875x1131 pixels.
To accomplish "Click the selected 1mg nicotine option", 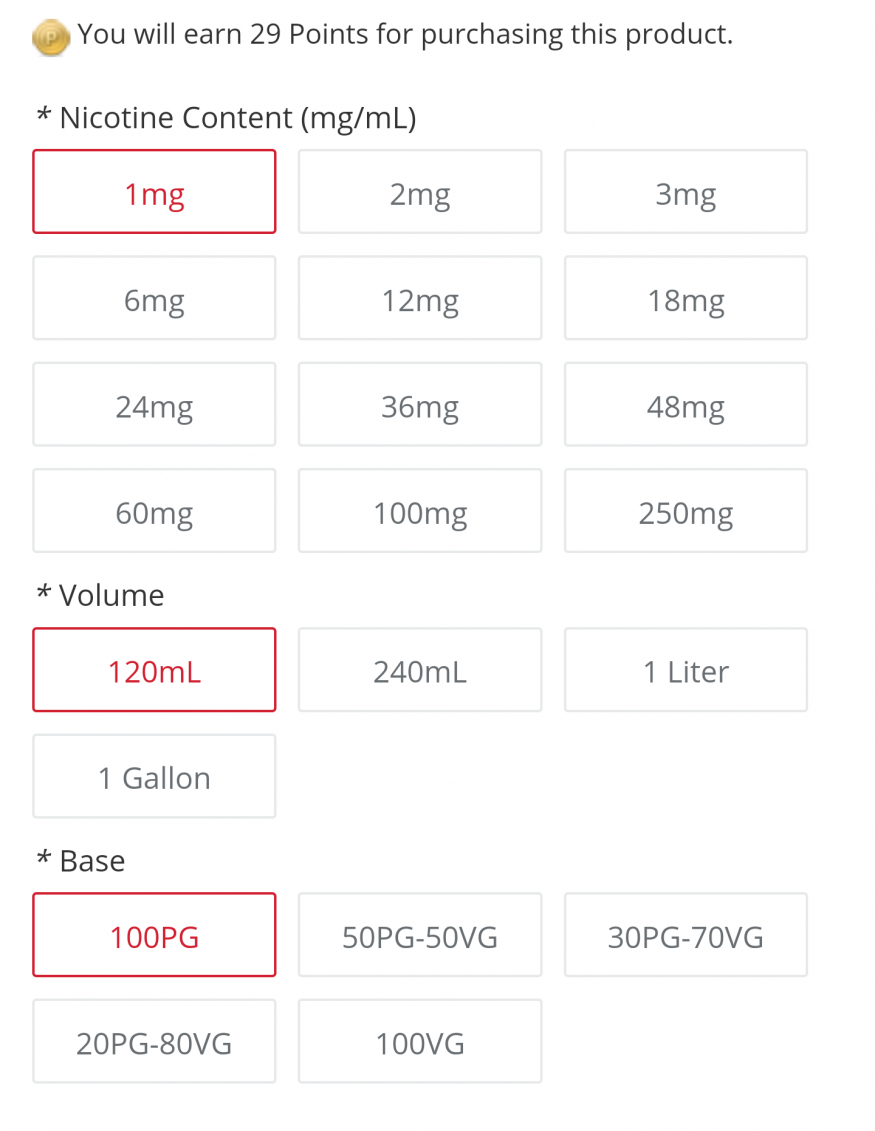I will coord(154,192).
